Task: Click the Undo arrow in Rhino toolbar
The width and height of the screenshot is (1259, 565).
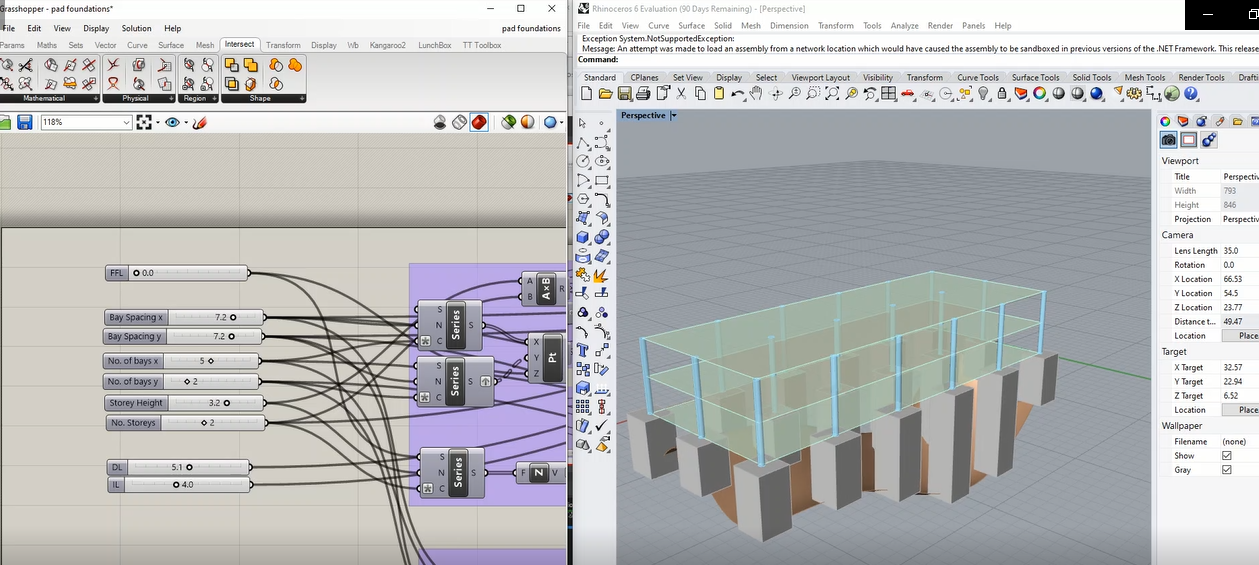Action: click(x=737, y=94)
